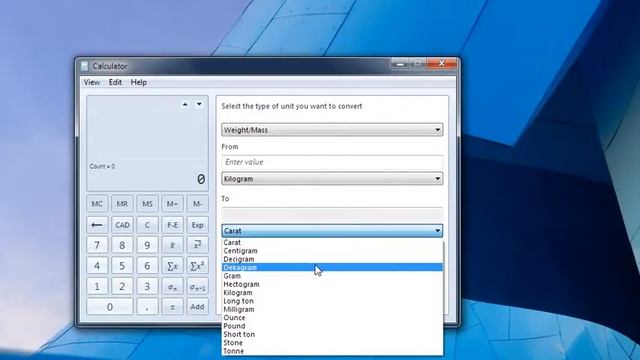640x360 pixels.
Task: Click the Add button
Action: [198, 307]
